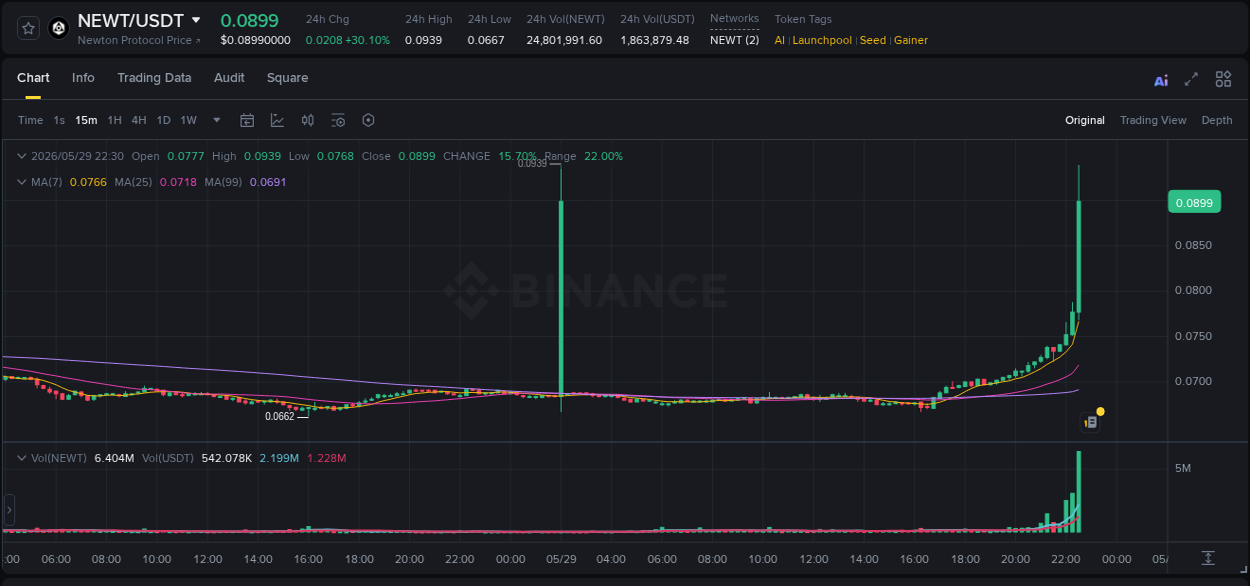This screenshot has width=1250, height=586.
Task: Click the Range 22.00% legend value
Action: pos(603,156)
